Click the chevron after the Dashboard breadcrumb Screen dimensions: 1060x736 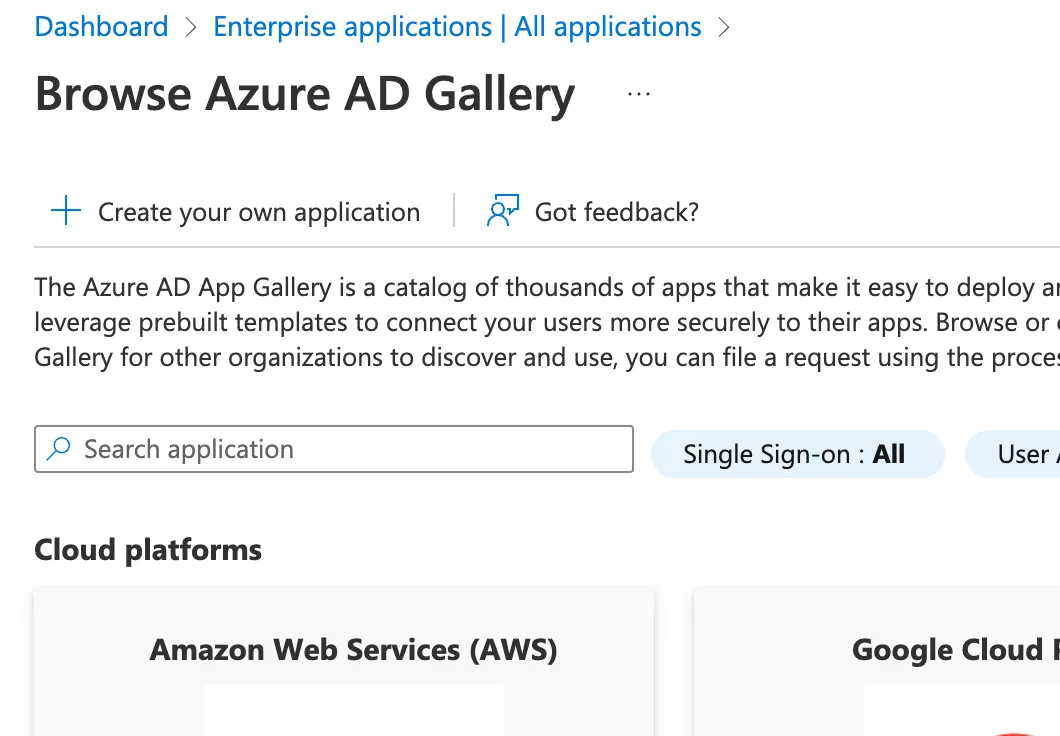tap(191, 28)
